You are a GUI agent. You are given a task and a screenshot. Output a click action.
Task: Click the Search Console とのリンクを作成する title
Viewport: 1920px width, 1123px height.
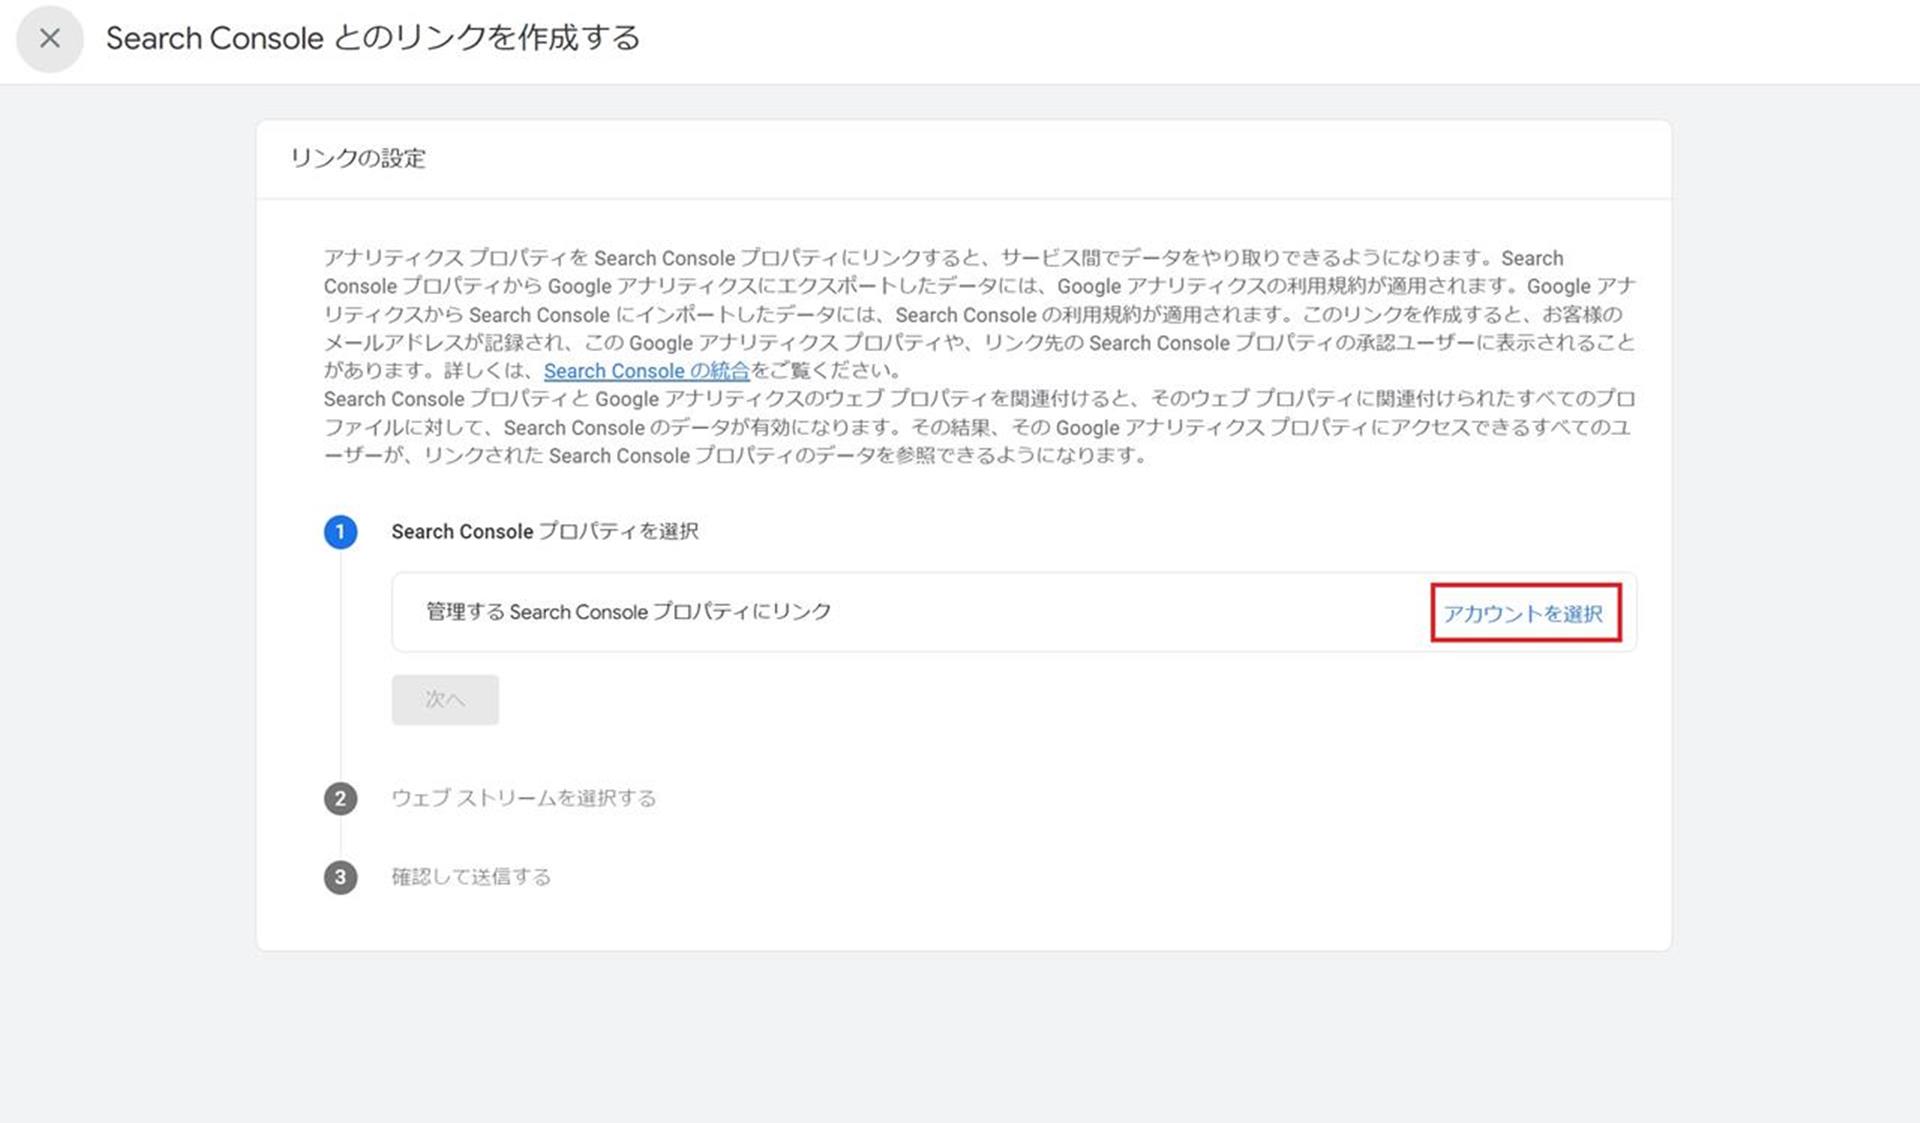(x=373, y=38)
